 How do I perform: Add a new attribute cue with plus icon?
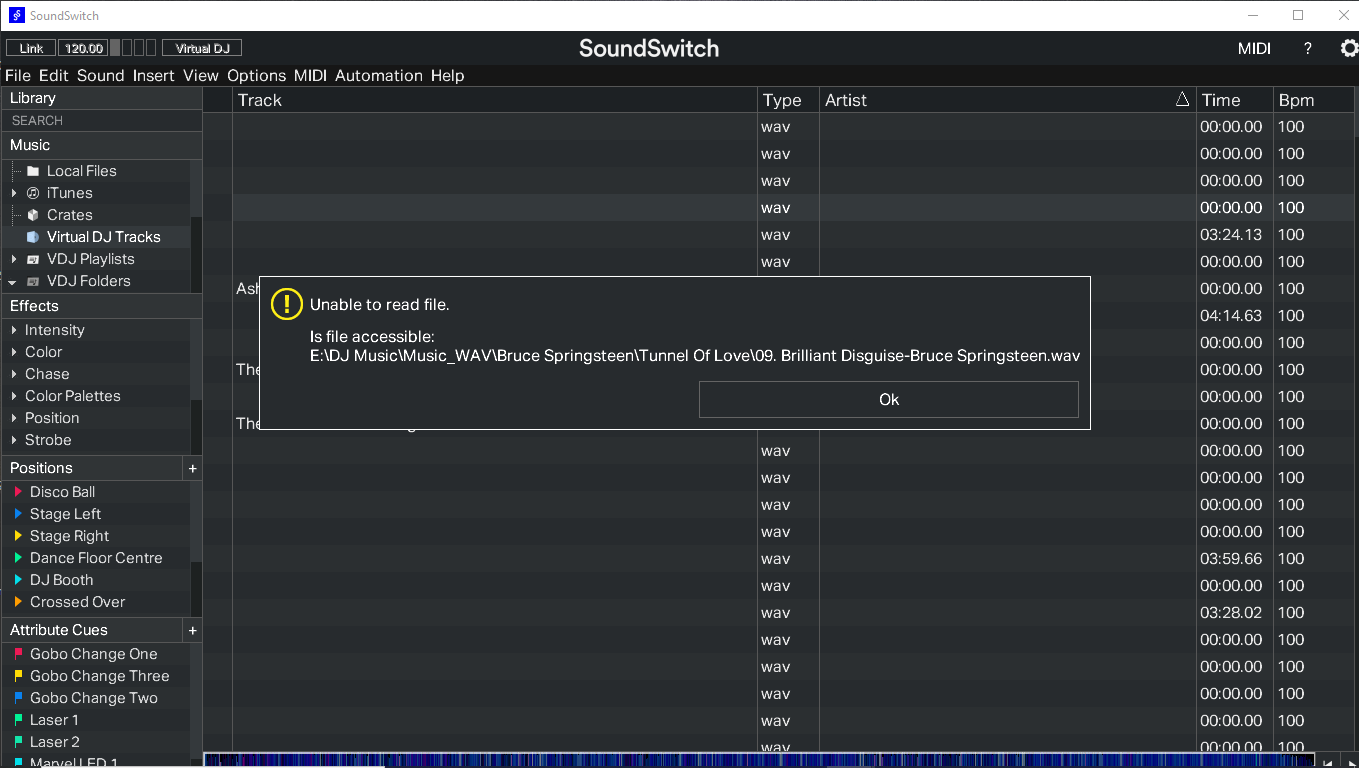coord(193,630)
